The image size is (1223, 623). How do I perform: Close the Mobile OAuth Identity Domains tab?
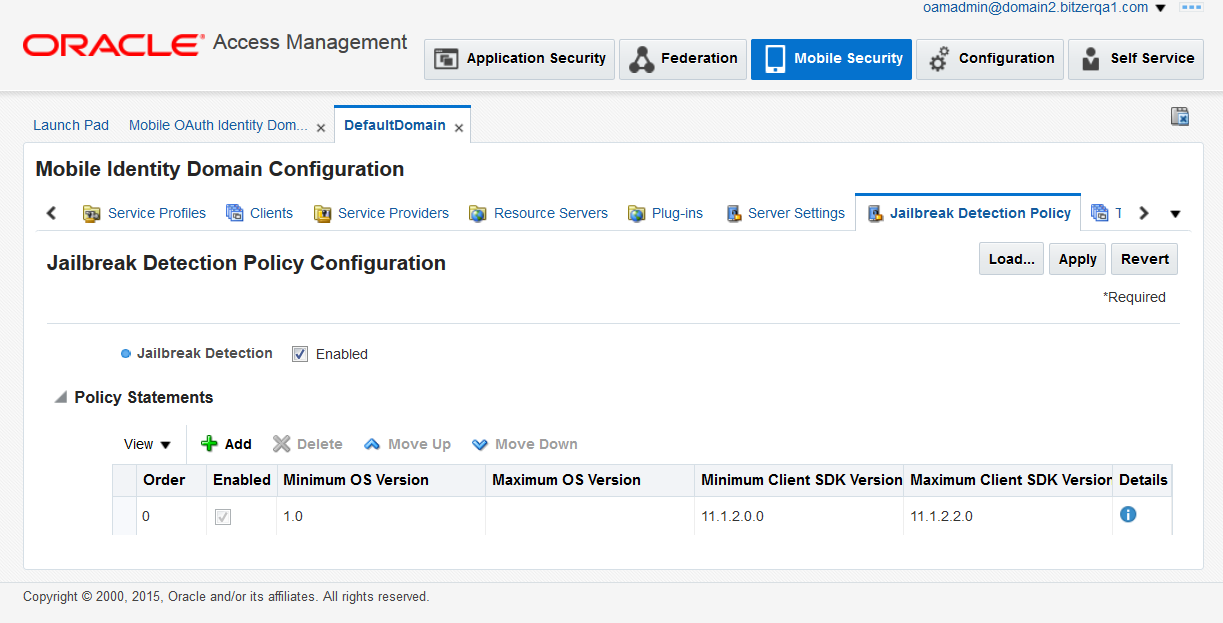[321, 128]
